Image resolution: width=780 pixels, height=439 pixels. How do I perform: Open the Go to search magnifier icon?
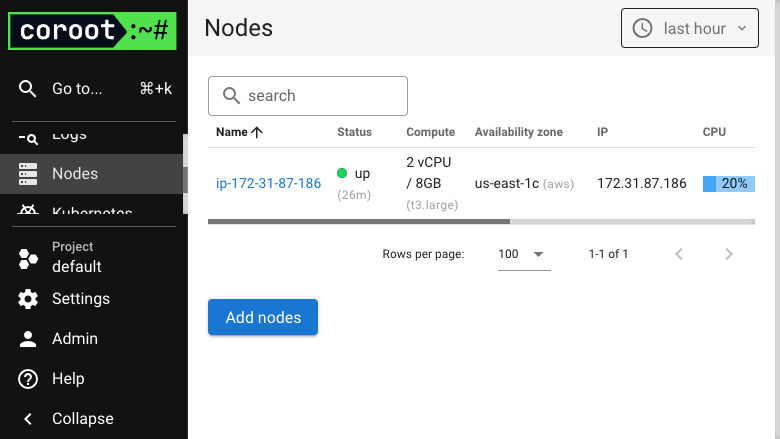click(27, 88)
